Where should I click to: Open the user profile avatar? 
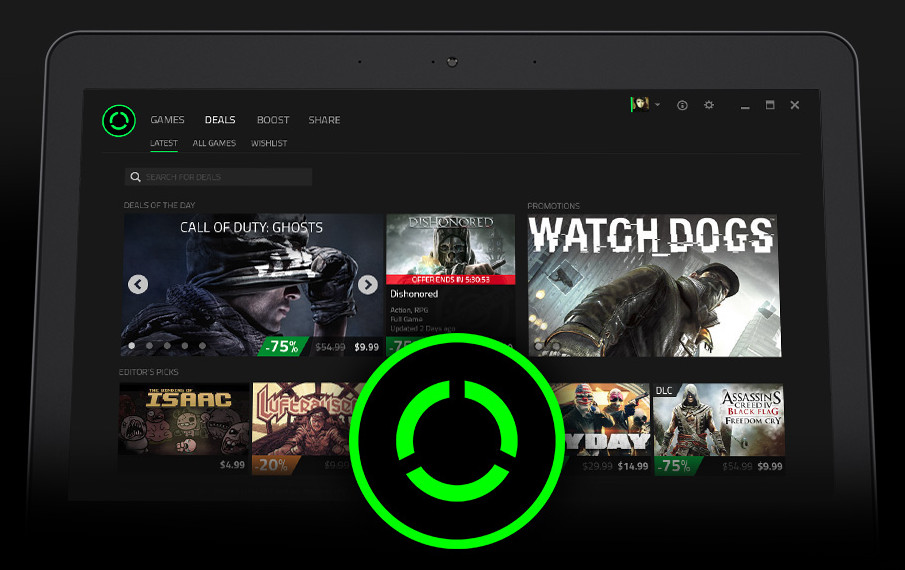[640, 104]
